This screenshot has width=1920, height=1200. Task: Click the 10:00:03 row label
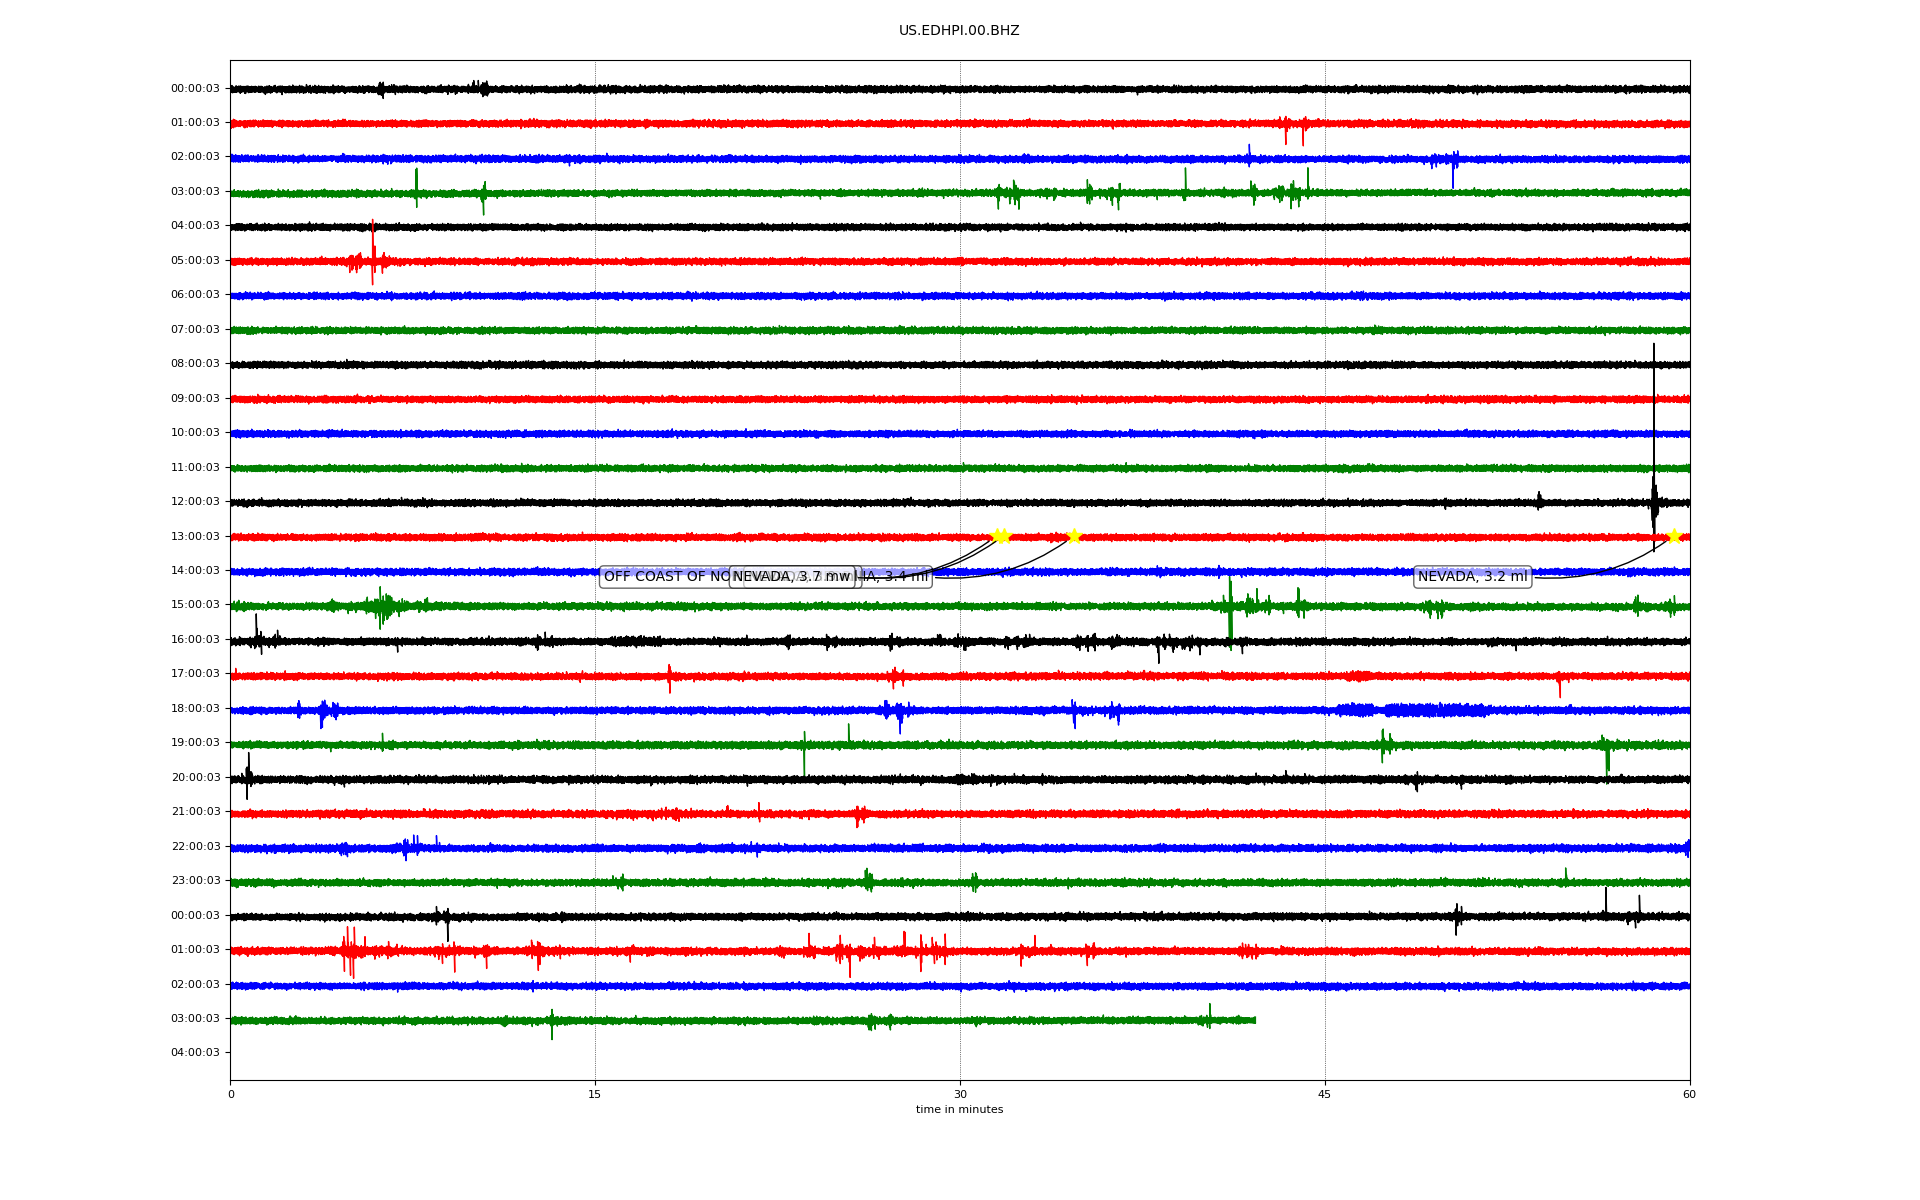click(x=195, y=433)
